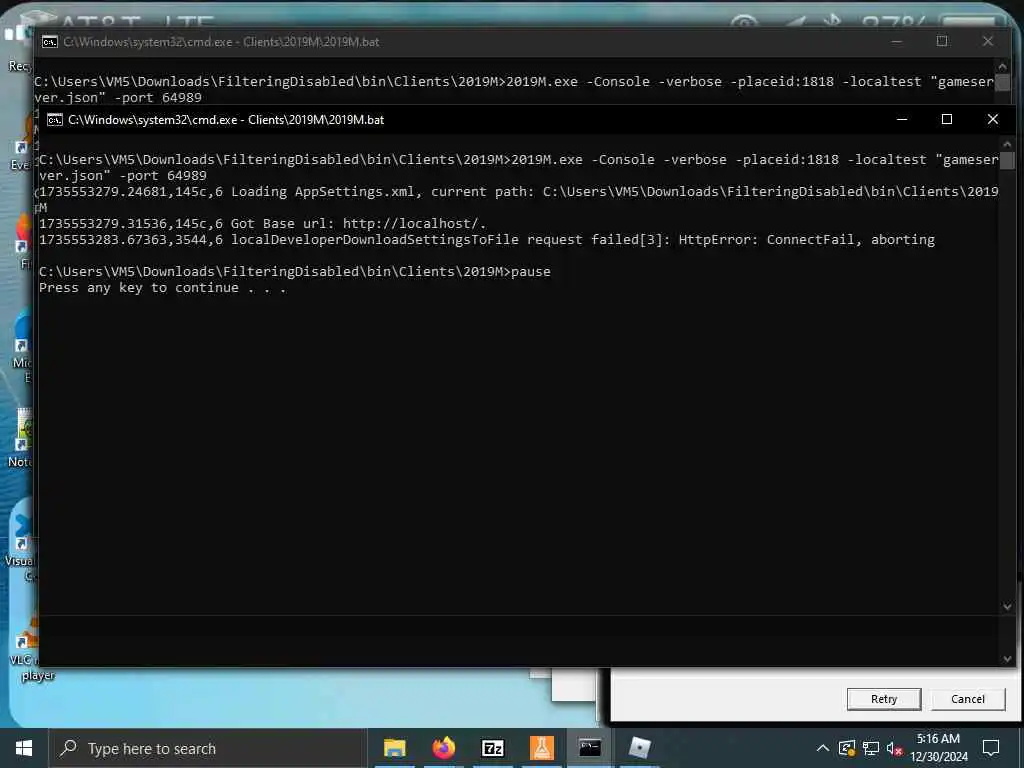Click the 'Press any key to continue' line
The width and height of the screenshot is (1024, 768).
pos(163,288)
